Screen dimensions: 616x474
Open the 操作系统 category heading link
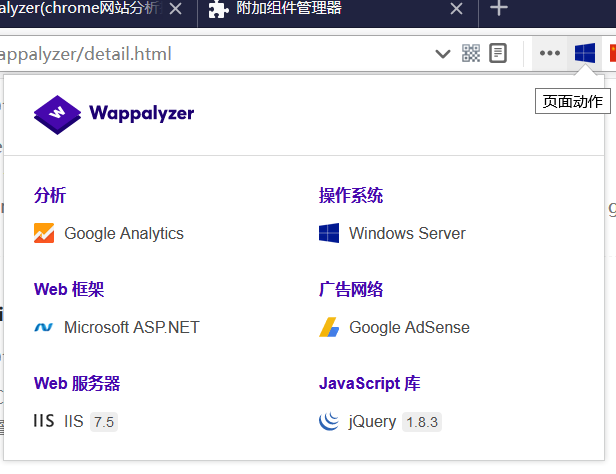coord(351,195)
